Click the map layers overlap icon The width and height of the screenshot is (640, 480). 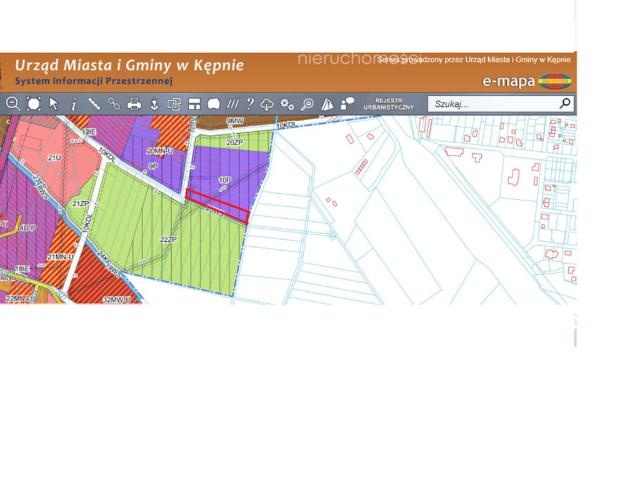[174, 104]
